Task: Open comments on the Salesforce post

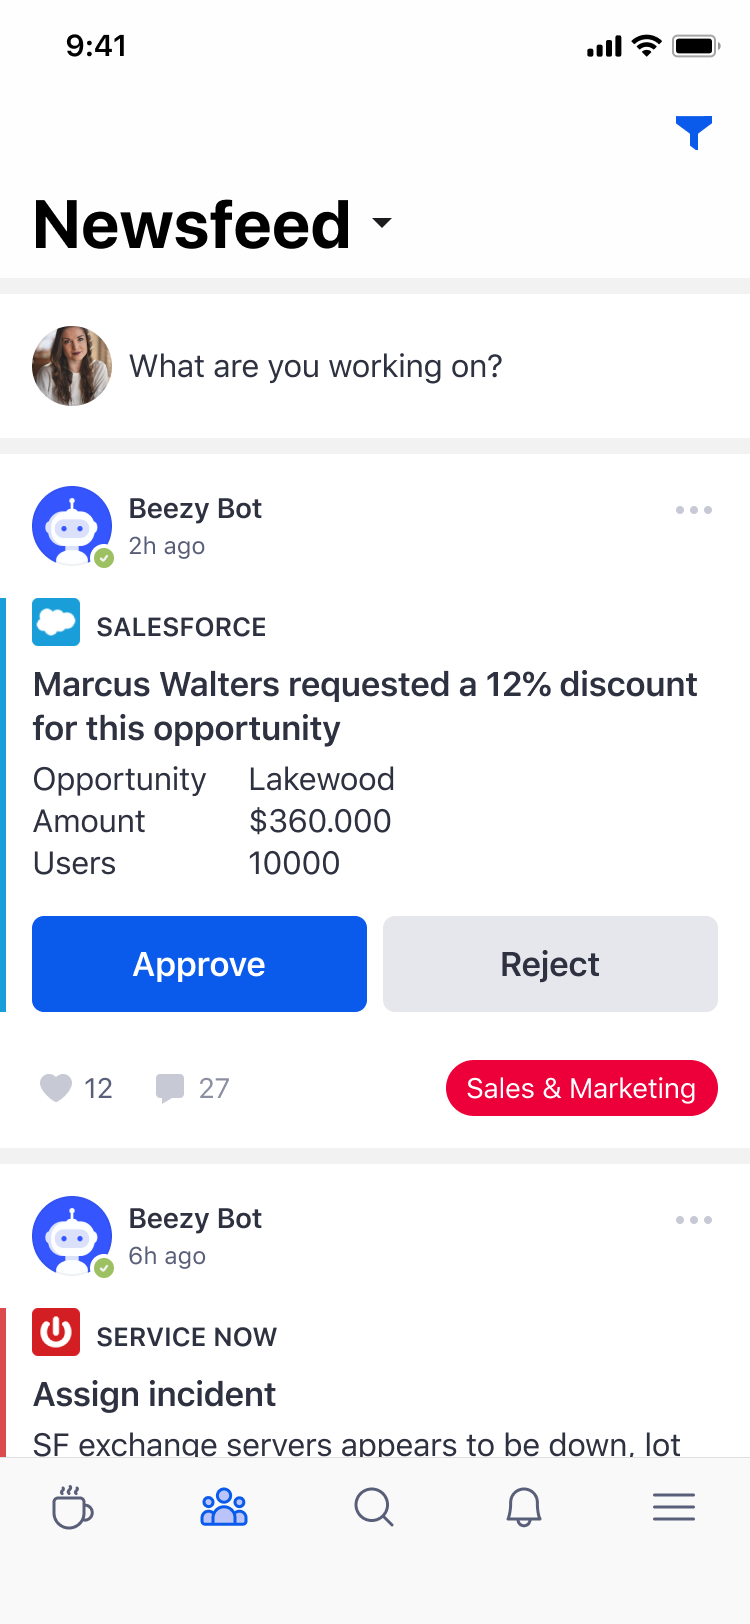Action: [x=170, y=1087]
